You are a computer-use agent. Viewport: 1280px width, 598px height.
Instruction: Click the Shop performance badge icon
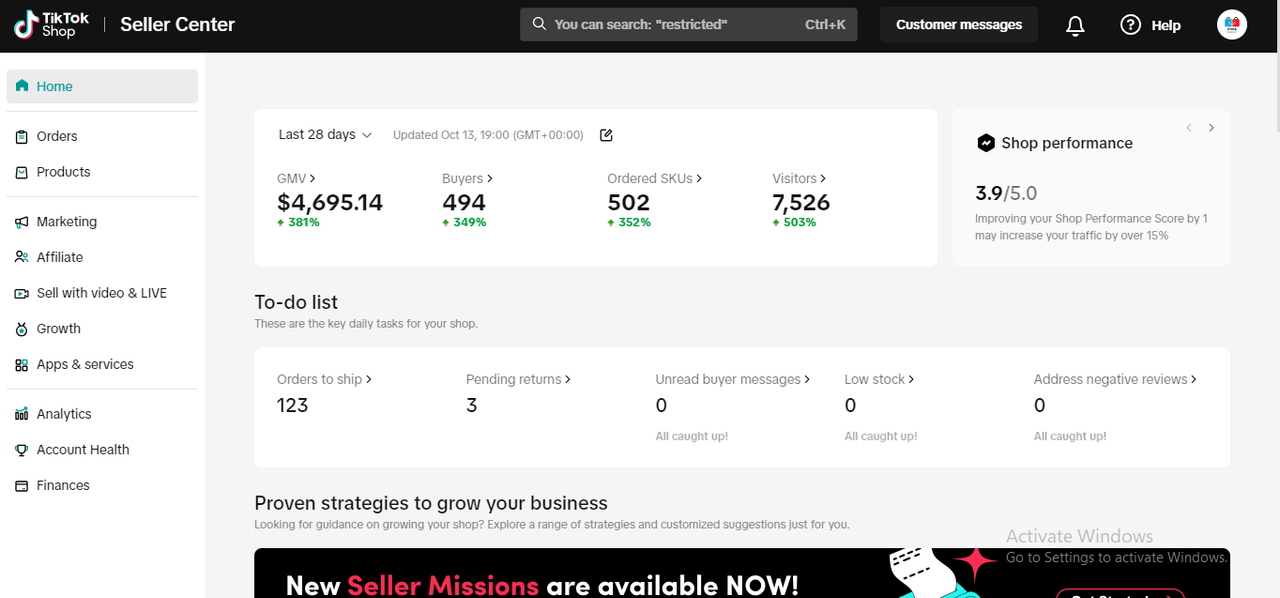tap(985, 143)
